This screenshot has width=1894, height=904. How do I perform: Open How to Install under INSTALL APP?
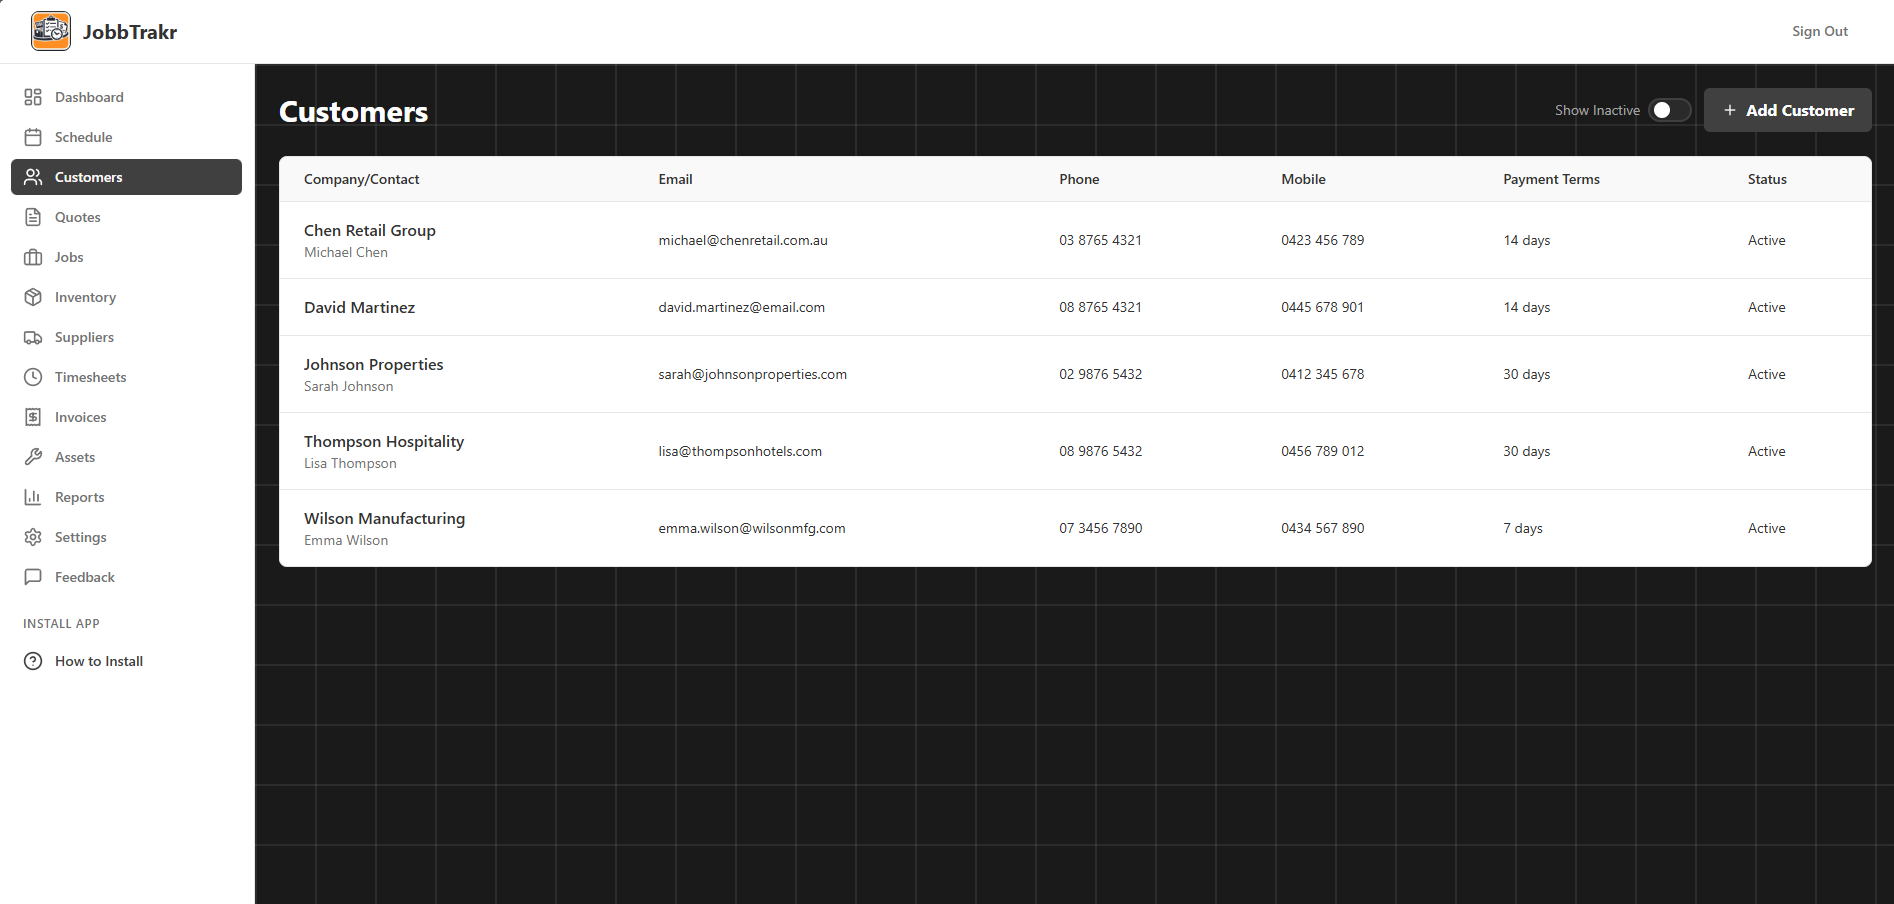pyautogui.click(x=98, y=661)
